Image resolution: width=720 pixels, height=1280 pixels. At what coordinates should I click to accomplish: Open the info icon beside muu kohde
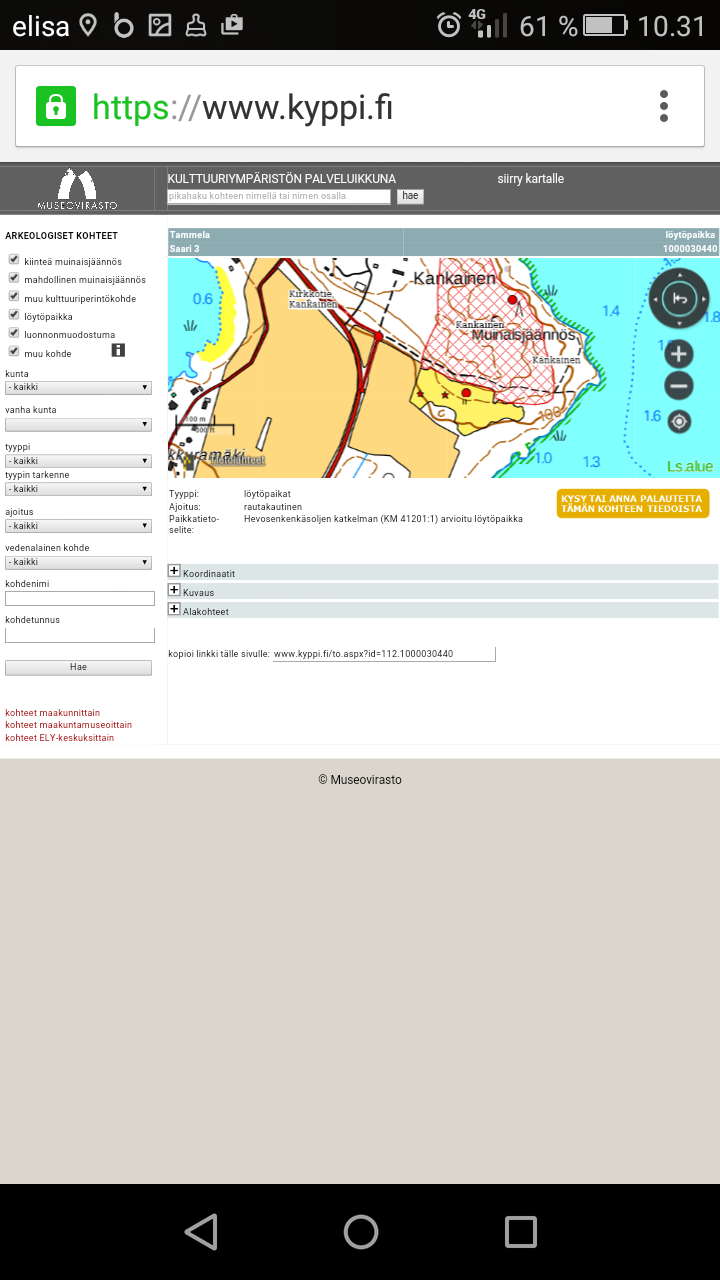118,350
